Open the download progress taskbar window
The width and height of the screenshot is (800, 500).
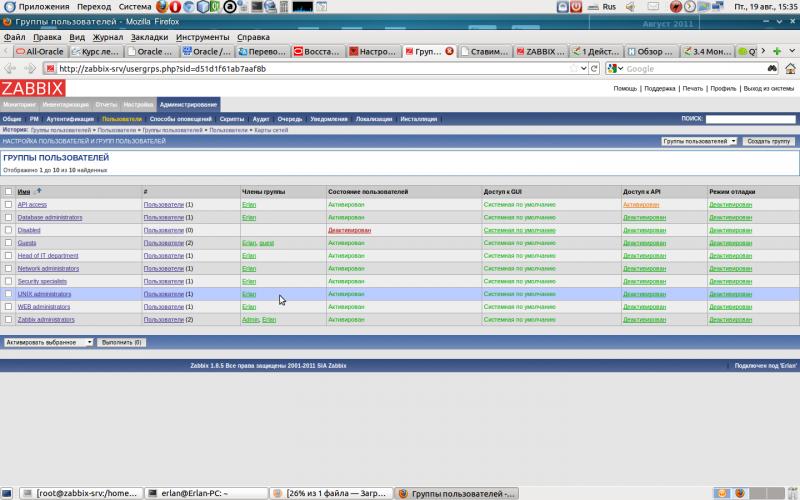331,493
